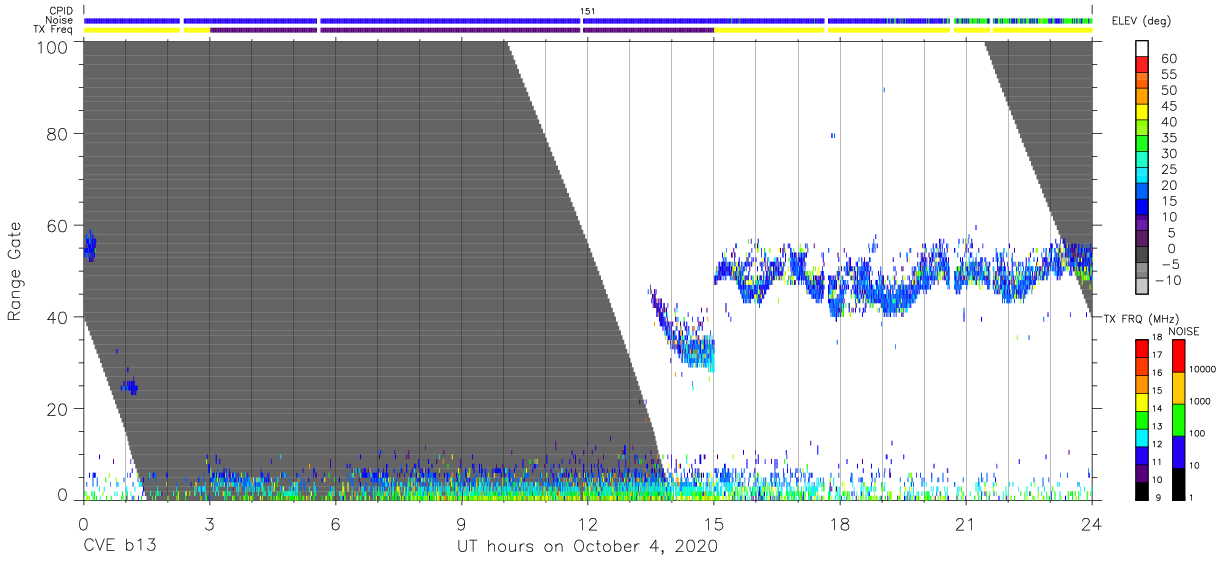Click the x-axis hour tick '12'
Screen dimensions: 1228x567
pos(587,523)
